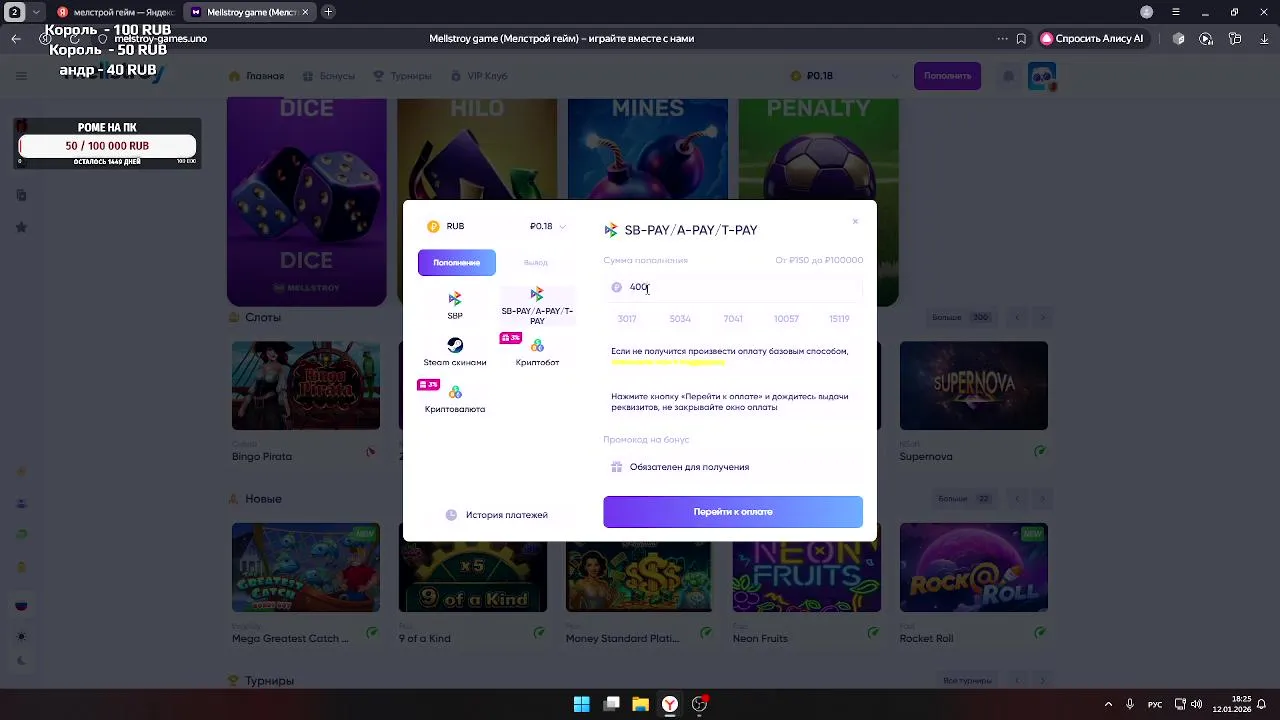Open the Турниры nav item
Screen dimensions: 1280x720
pos(403,76)
